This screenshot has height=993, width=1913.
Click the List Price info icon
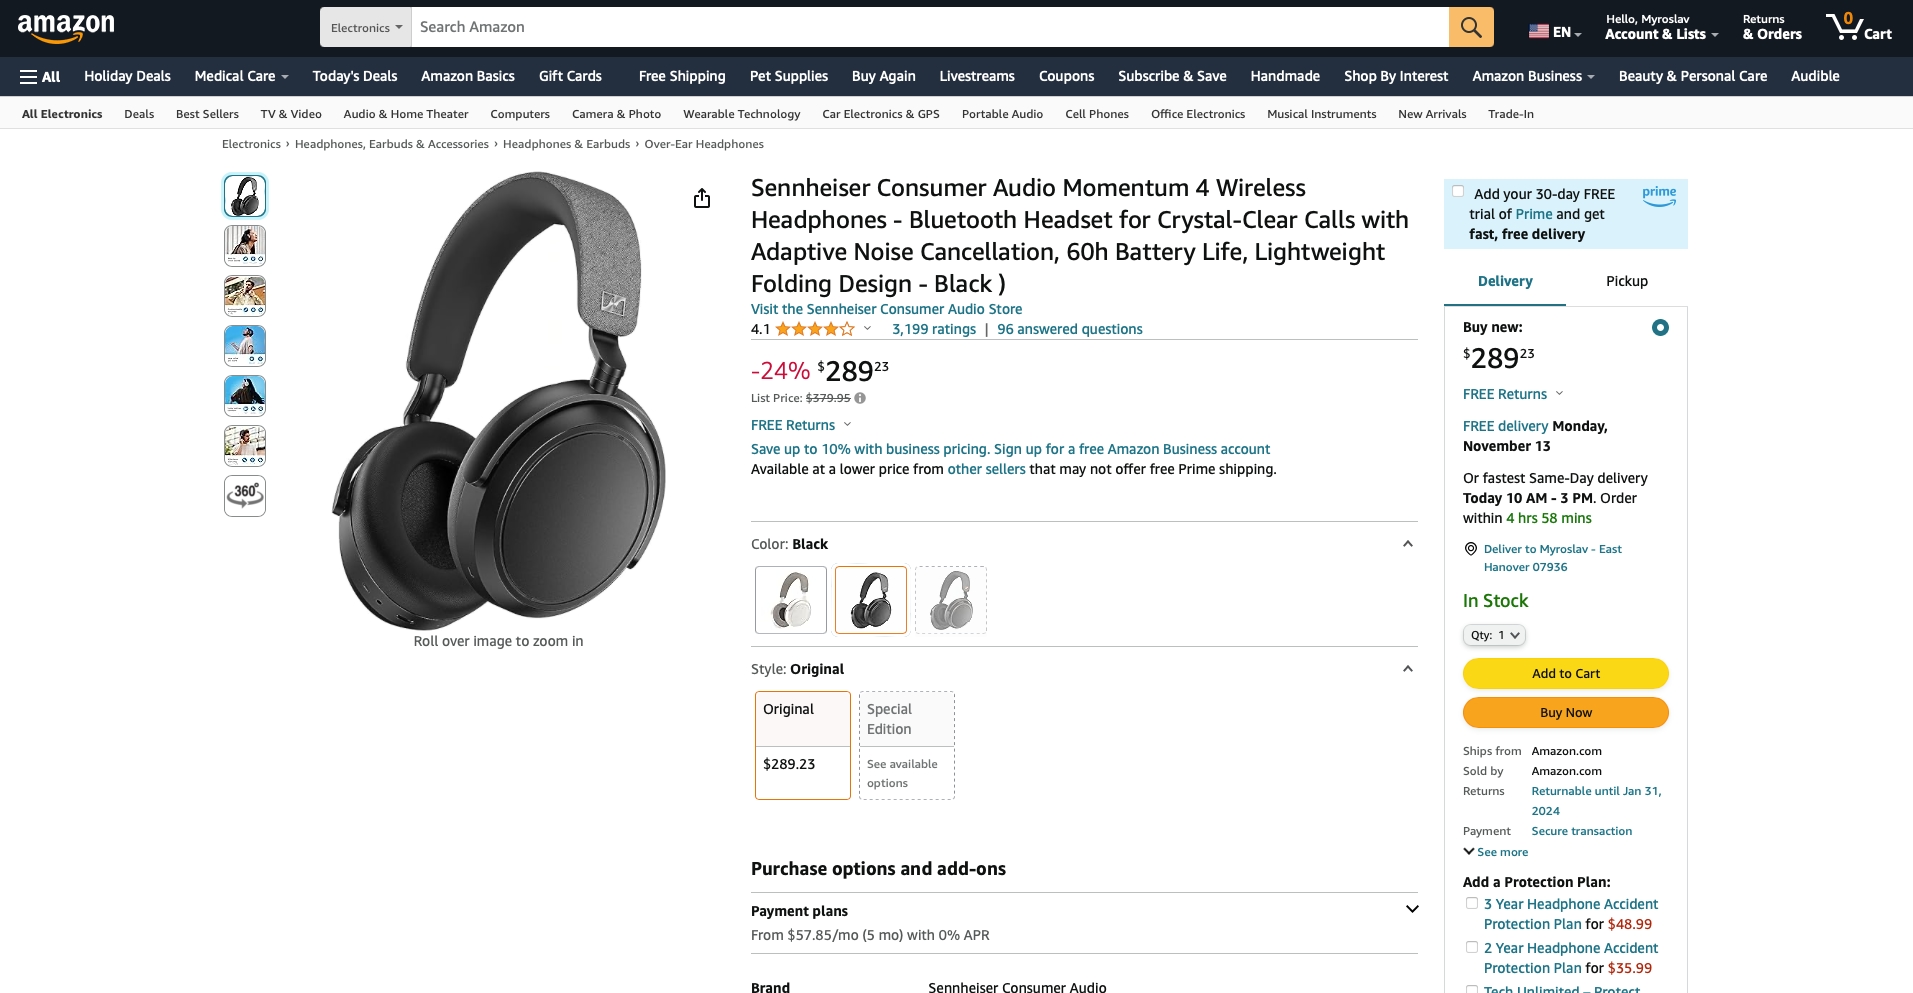coord(860,398)
